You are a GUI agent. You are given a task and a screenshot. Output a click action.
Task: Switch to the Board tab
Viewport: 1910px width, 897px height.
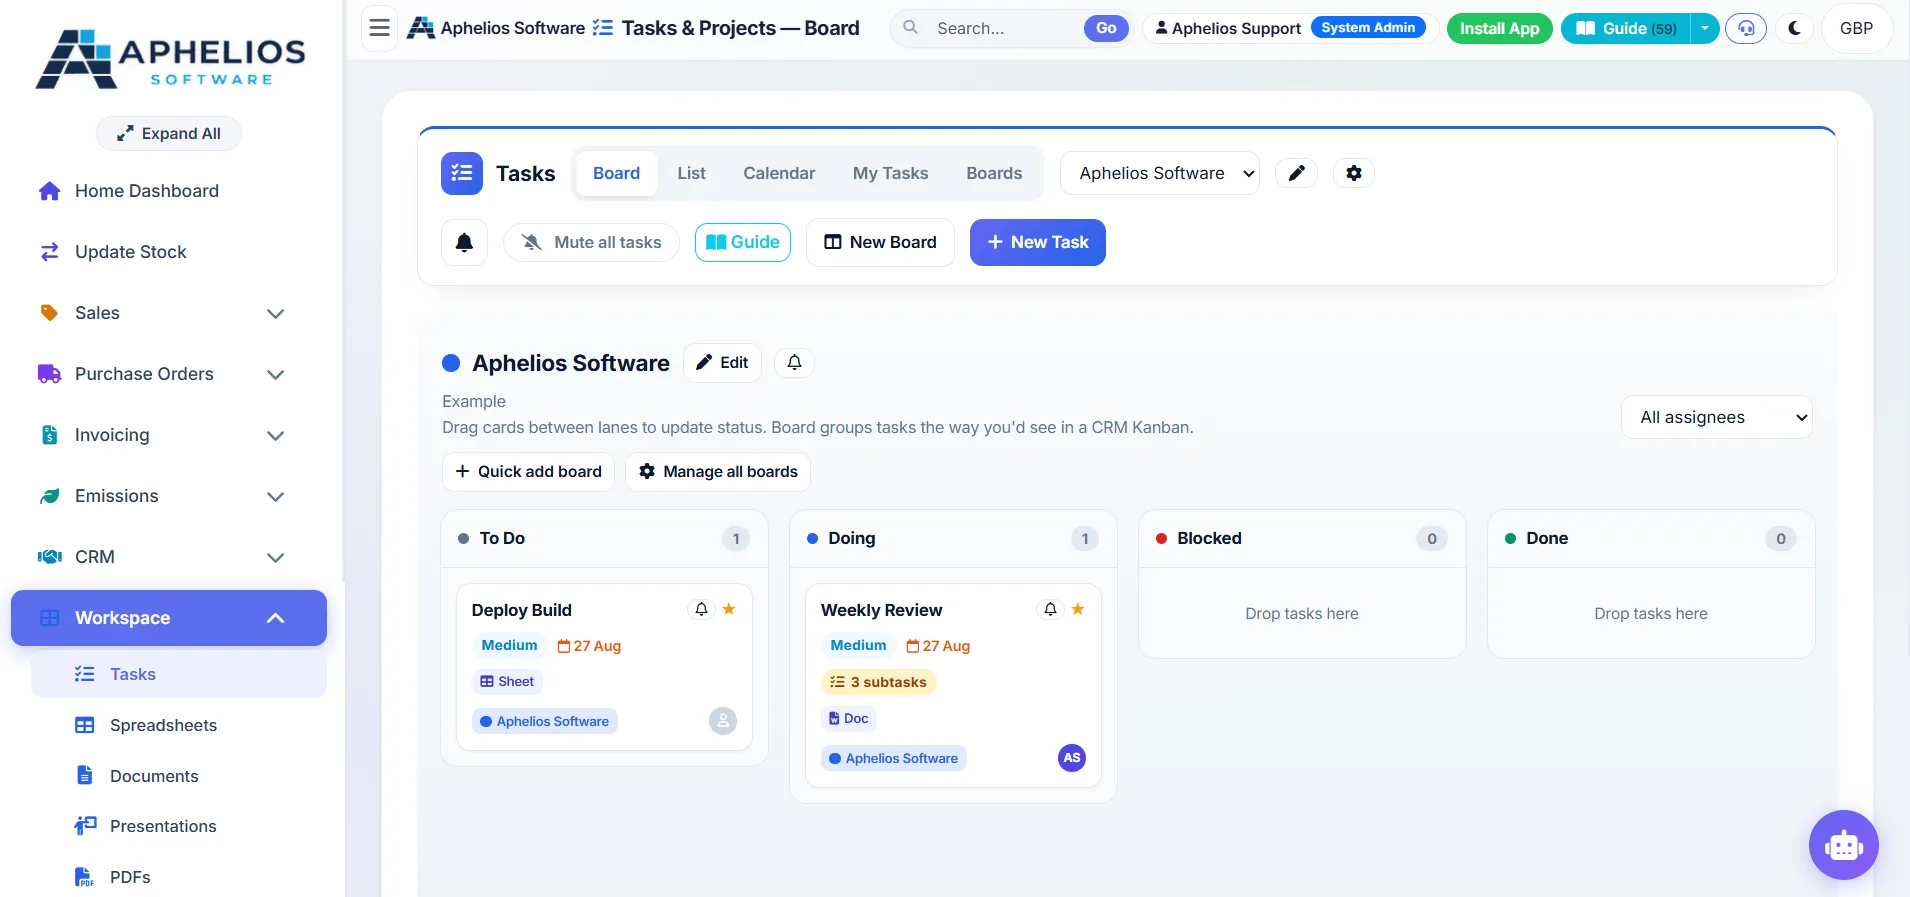(x=616, y=173)
